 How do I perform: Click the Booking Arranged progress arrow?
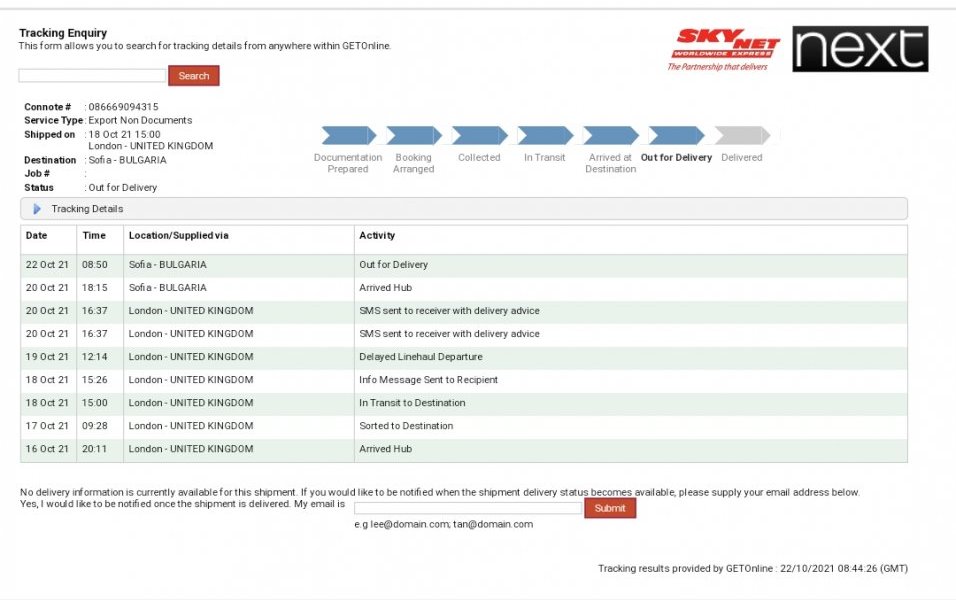coord(413,136)
